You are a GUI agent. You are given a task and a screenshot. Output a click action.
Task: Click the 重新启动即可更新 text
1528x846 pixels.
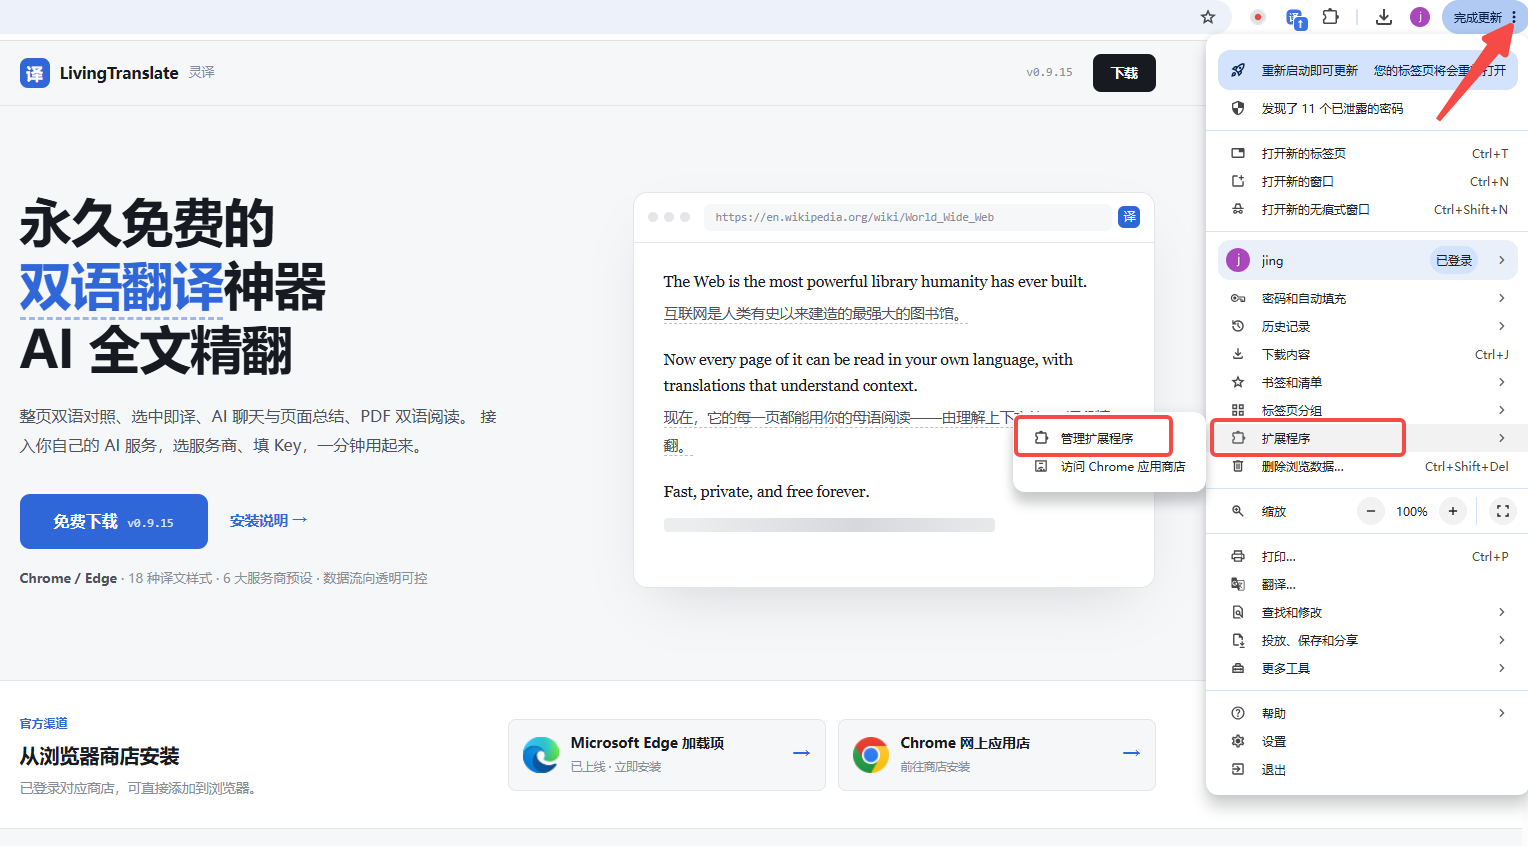click(x=1310, y=70)
